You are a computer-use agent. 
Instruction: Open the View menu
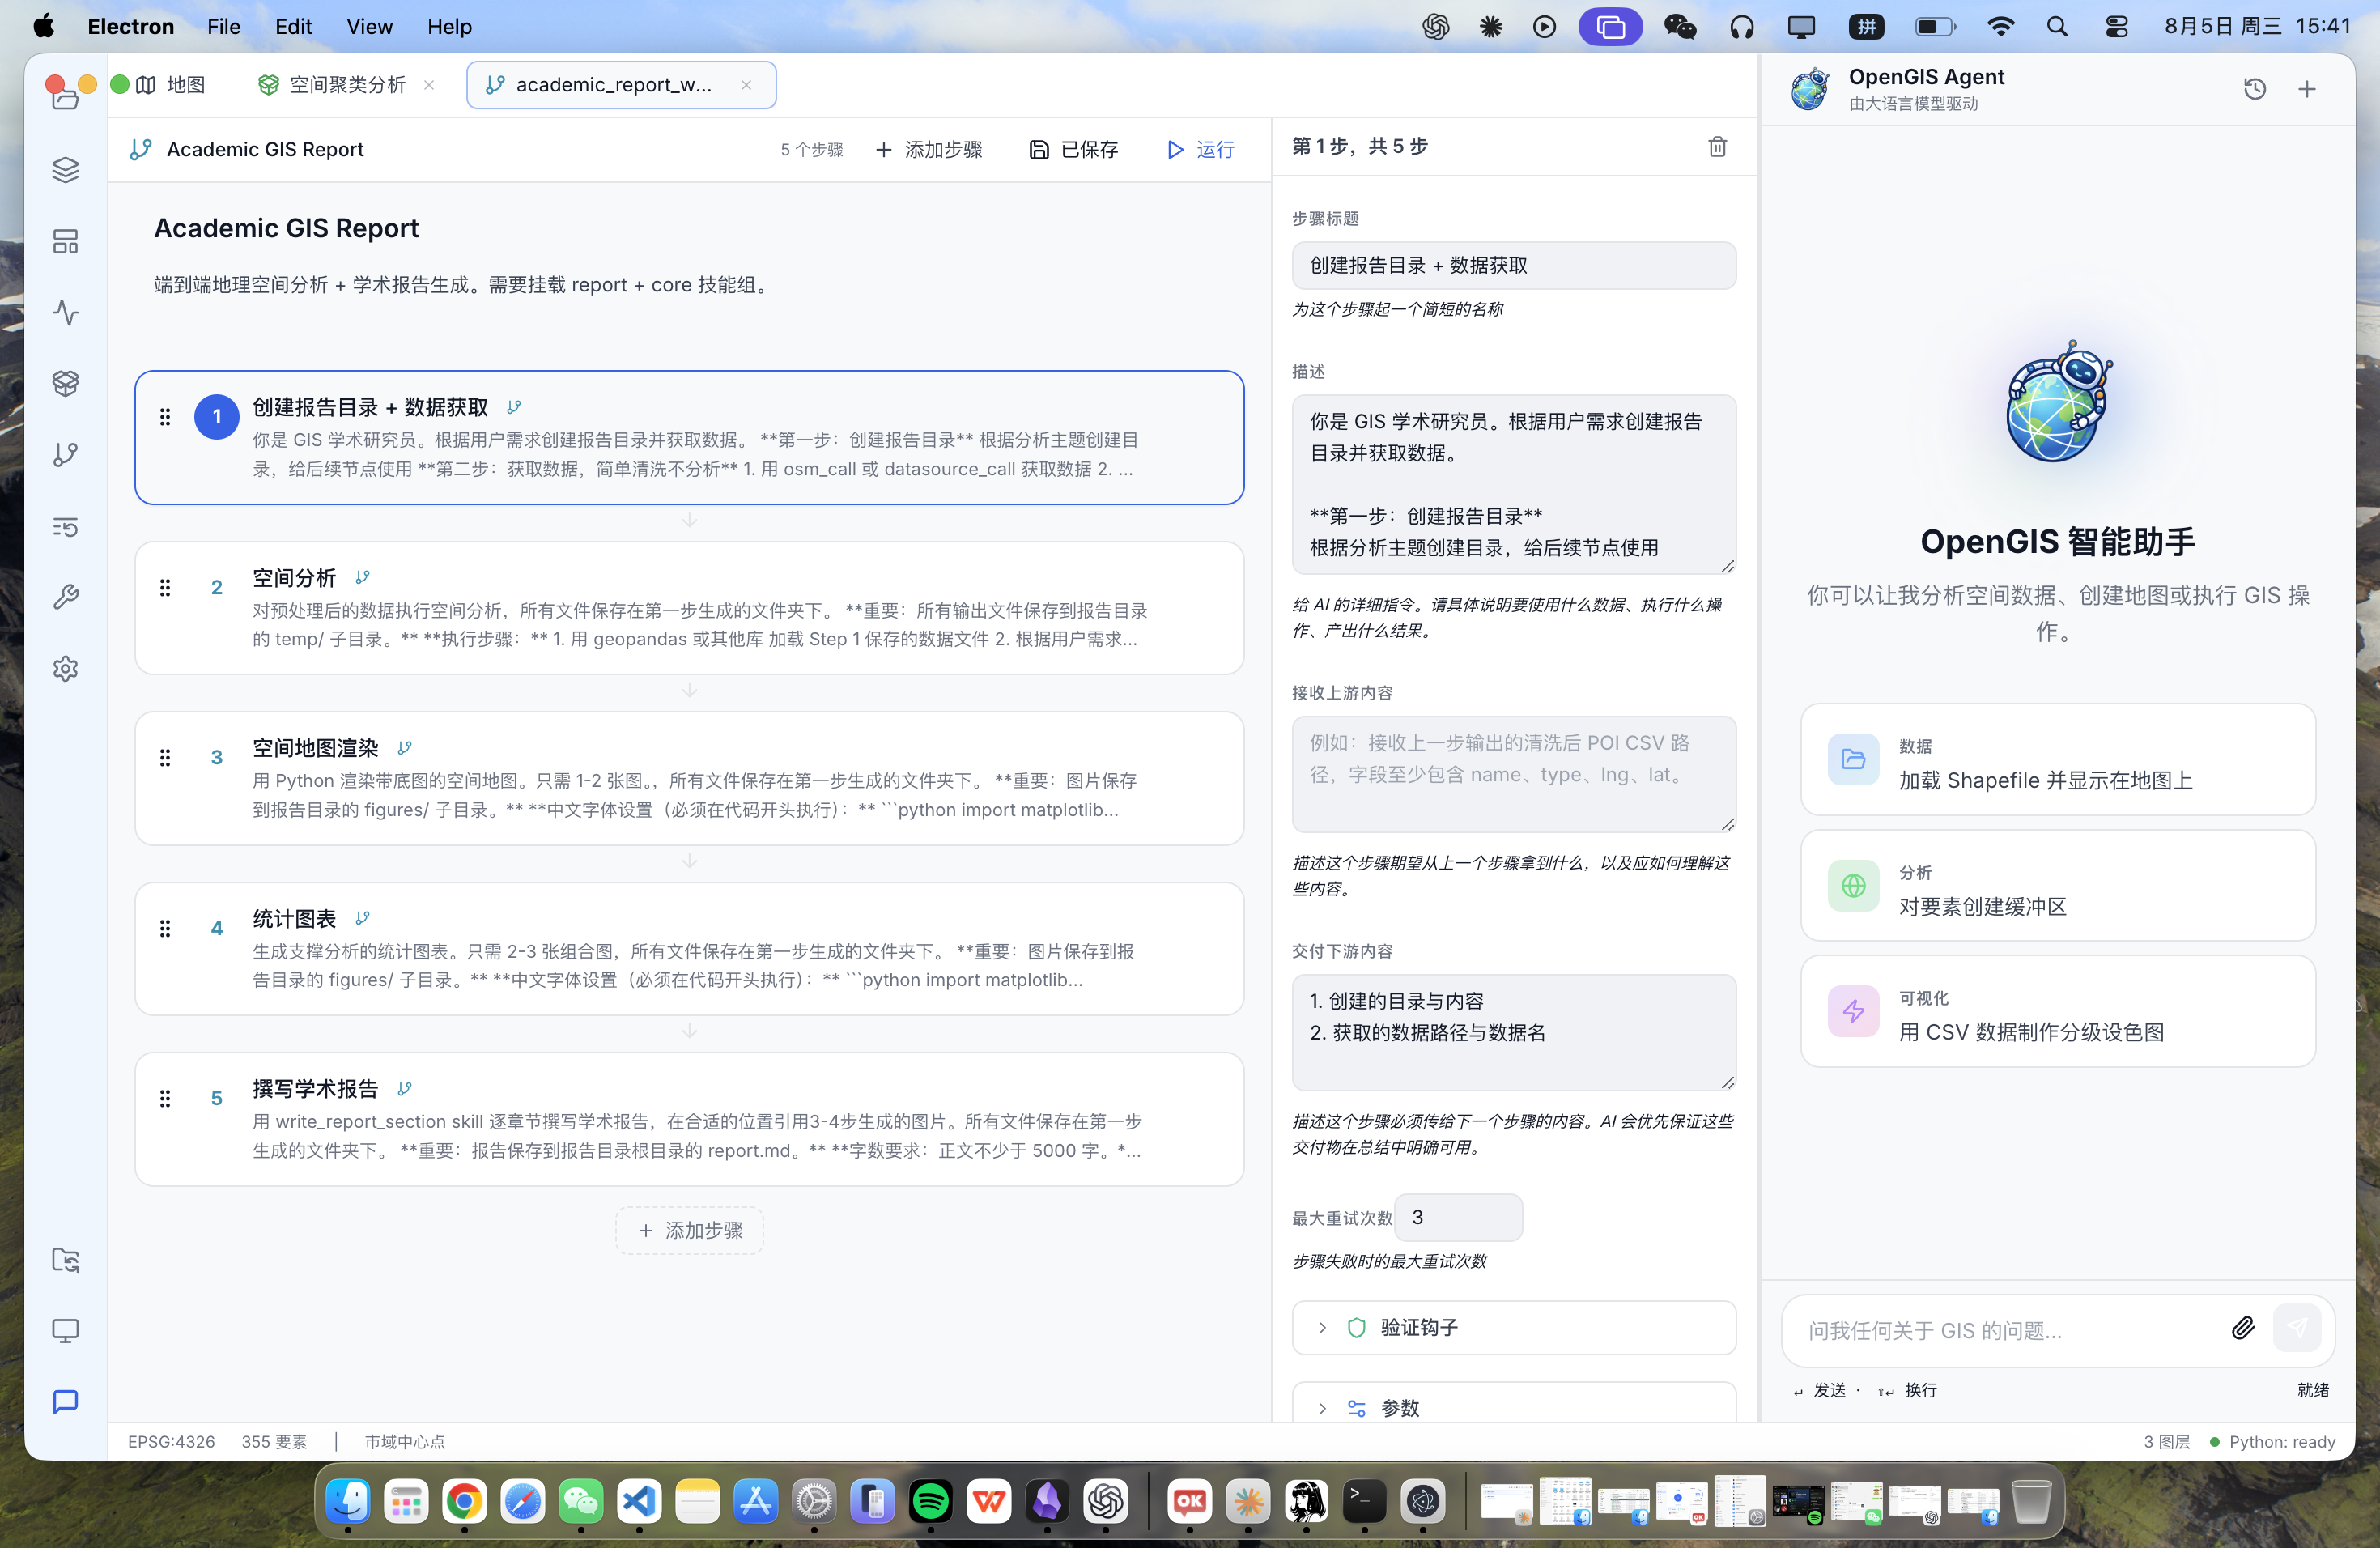pyautogui.click(x=369, y=27)
